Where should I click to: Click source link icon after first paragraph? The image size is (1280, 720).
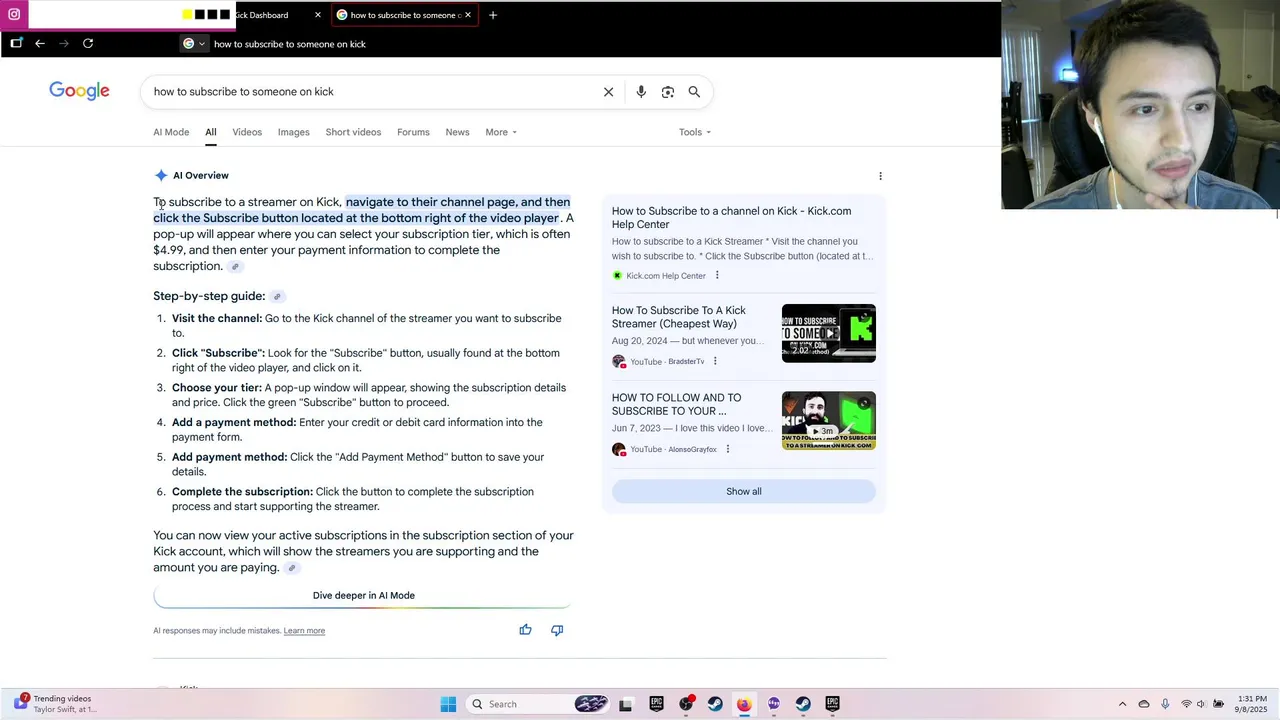pos(235,267)
